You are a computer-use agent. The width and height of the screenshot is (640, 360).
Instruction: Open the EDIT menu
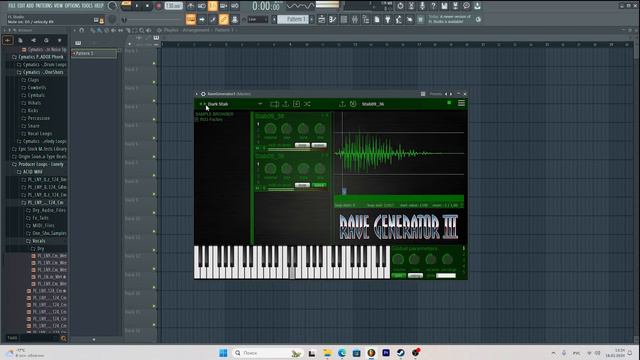tap(21, 6)
